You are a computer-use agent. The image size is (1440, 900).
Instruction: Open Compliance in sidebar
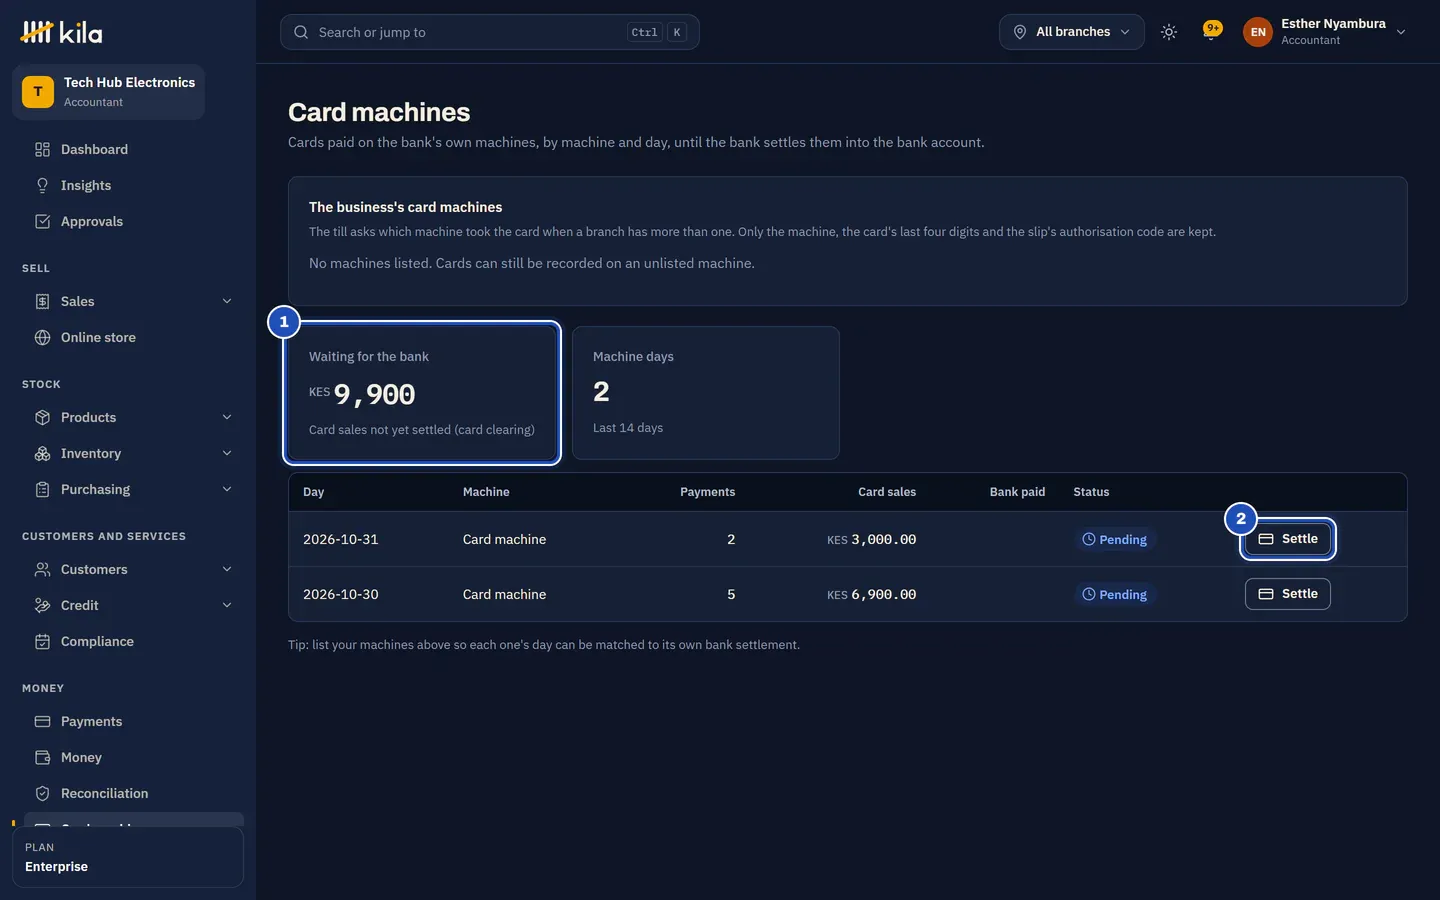point(128,641)
